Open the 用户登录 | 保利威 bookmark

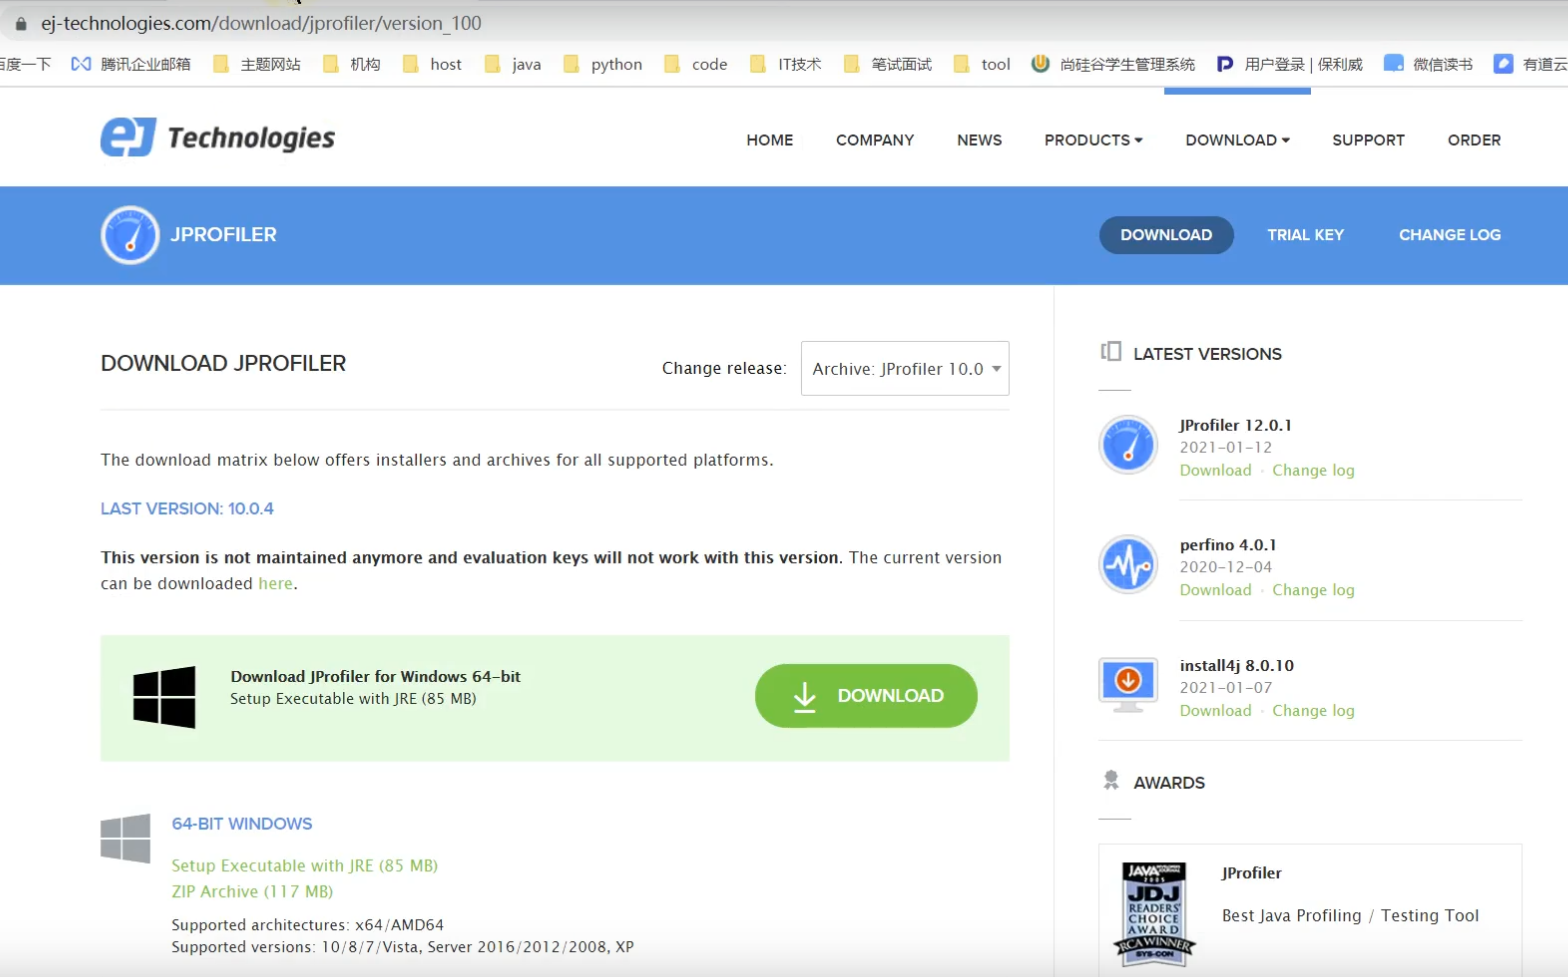1290,64
